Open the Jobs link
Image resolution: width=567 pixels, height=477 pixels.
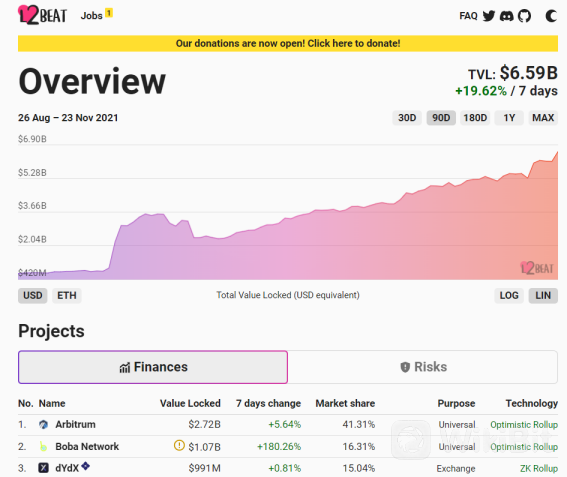[91, 16]
